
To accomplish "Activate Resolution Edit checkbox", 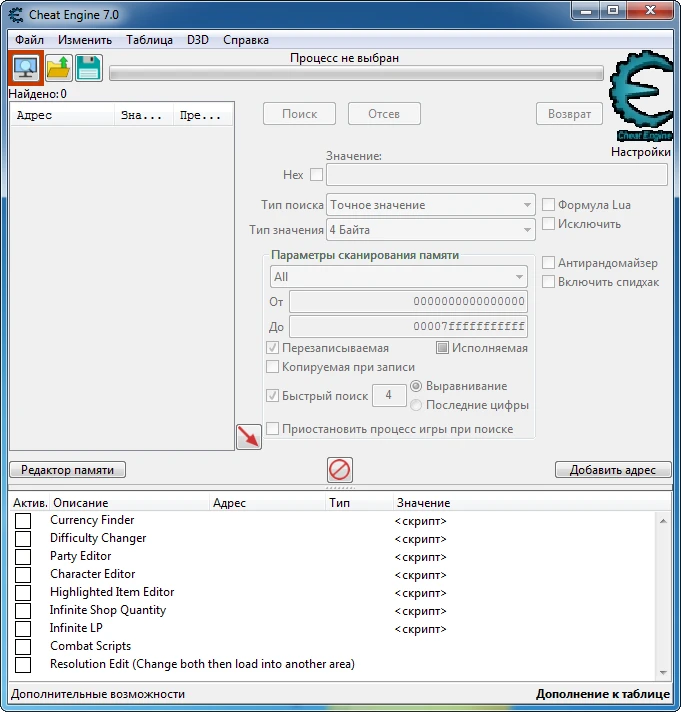I will pos(23,665).
